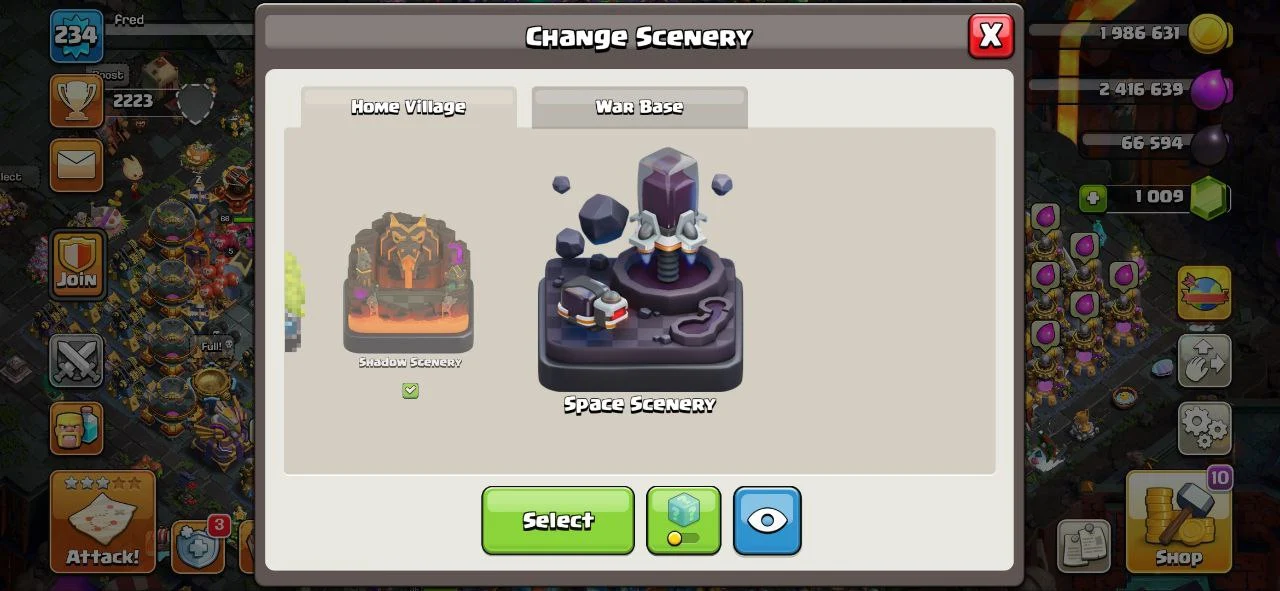The width and height of the screenshot is (1280, 591).
Task: Switch to the Home Village tab
Action: (408, 107)
